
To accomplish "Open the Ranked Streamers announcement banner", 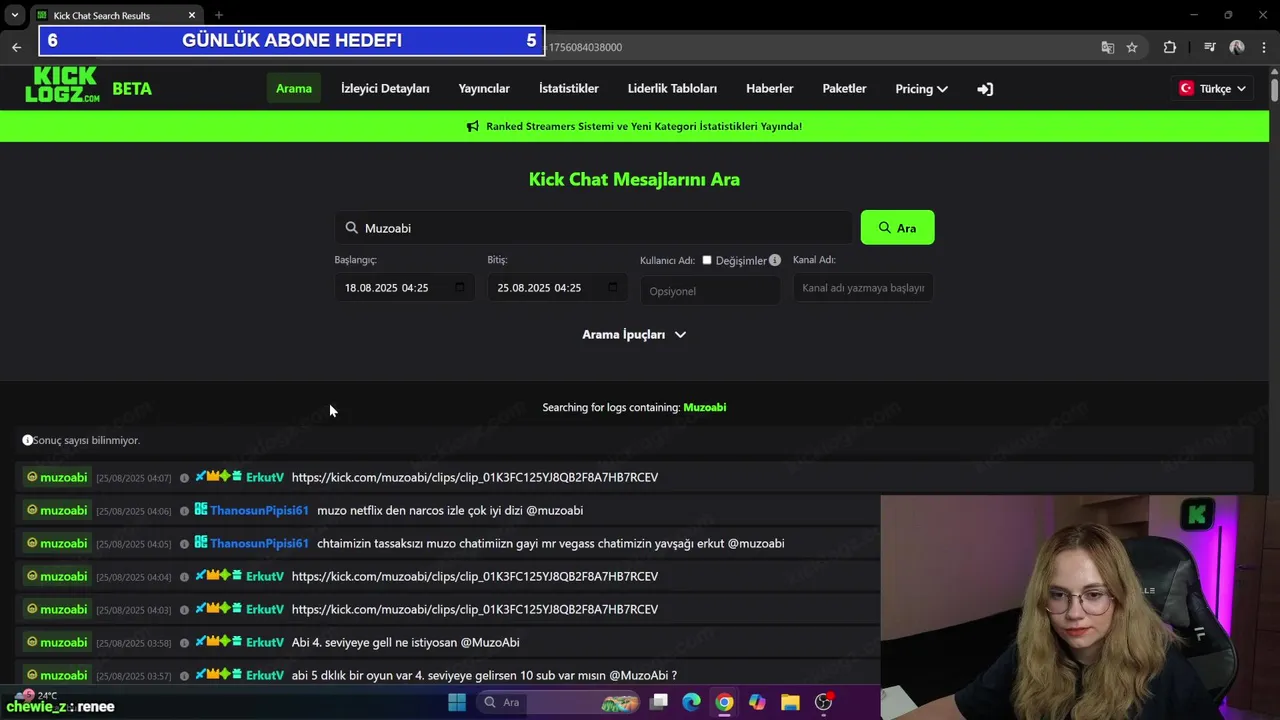I will click(634, 126).
